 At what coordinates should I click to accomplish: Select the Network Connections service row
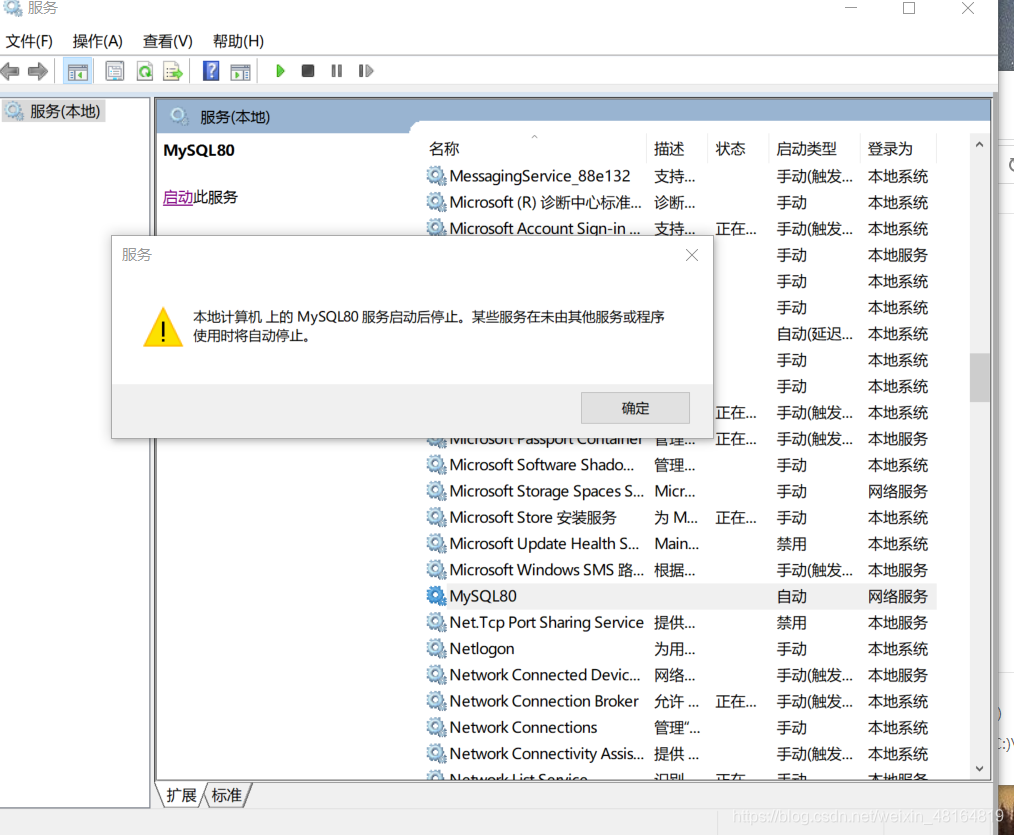point(680,728)
